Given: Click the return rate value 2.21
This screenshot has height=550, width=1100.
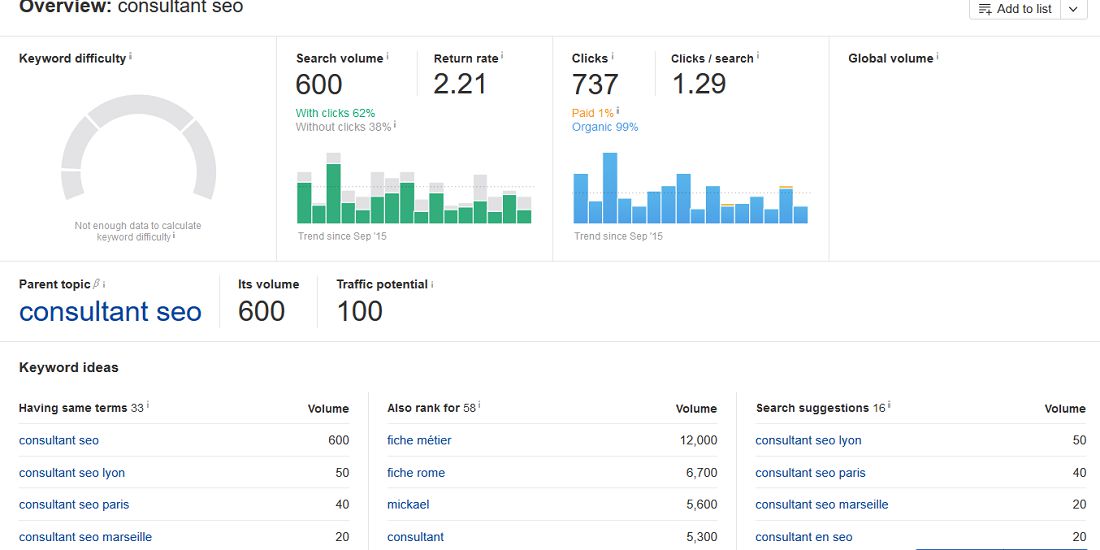Looking at the screenshot, I should tap(460, 84).
